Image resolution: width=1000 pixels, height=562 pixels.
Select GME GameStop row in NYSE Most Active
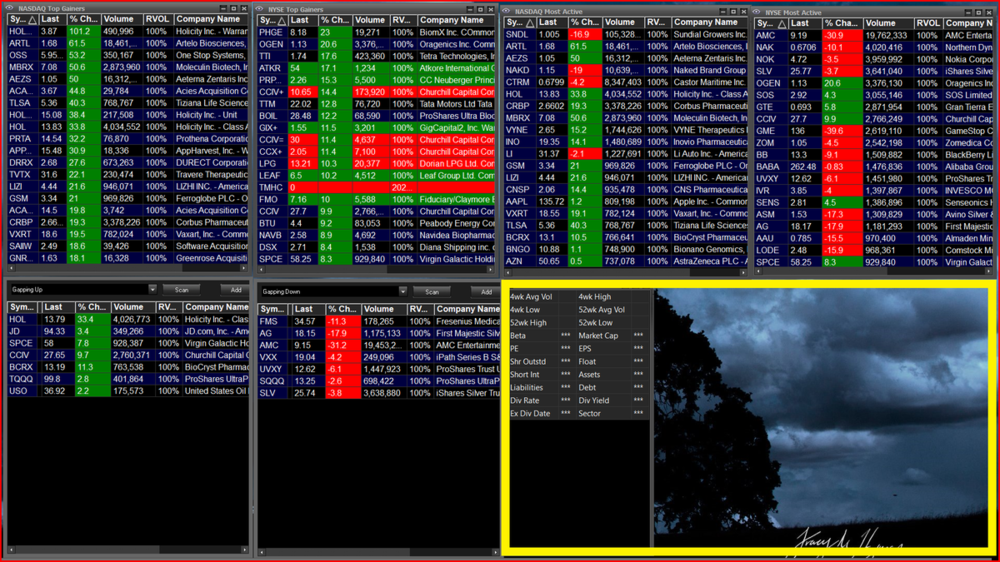click(x=874, y=131)
